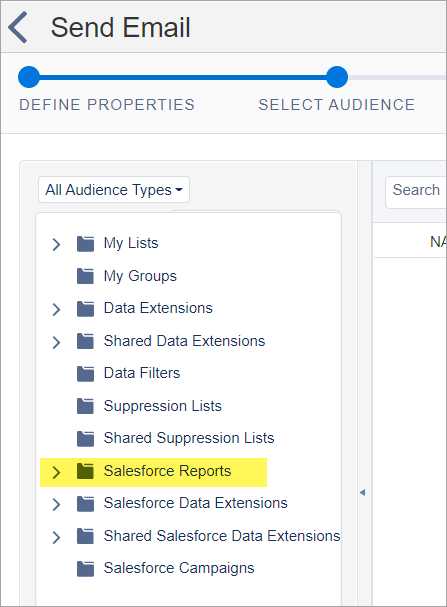Select Salesforce Campaigns in audience tree
This screenshot has width=447, height=607.
coord(179,569)
